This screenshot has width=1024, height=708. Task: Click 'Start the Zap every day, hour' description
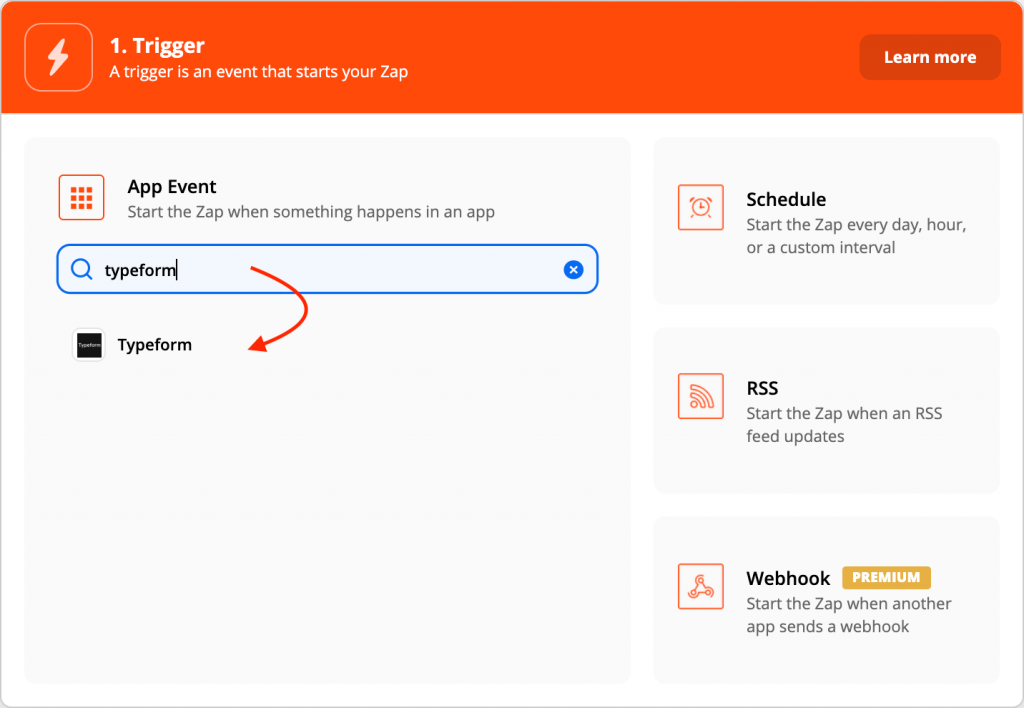pyautogui.click(x=856, y=236)
